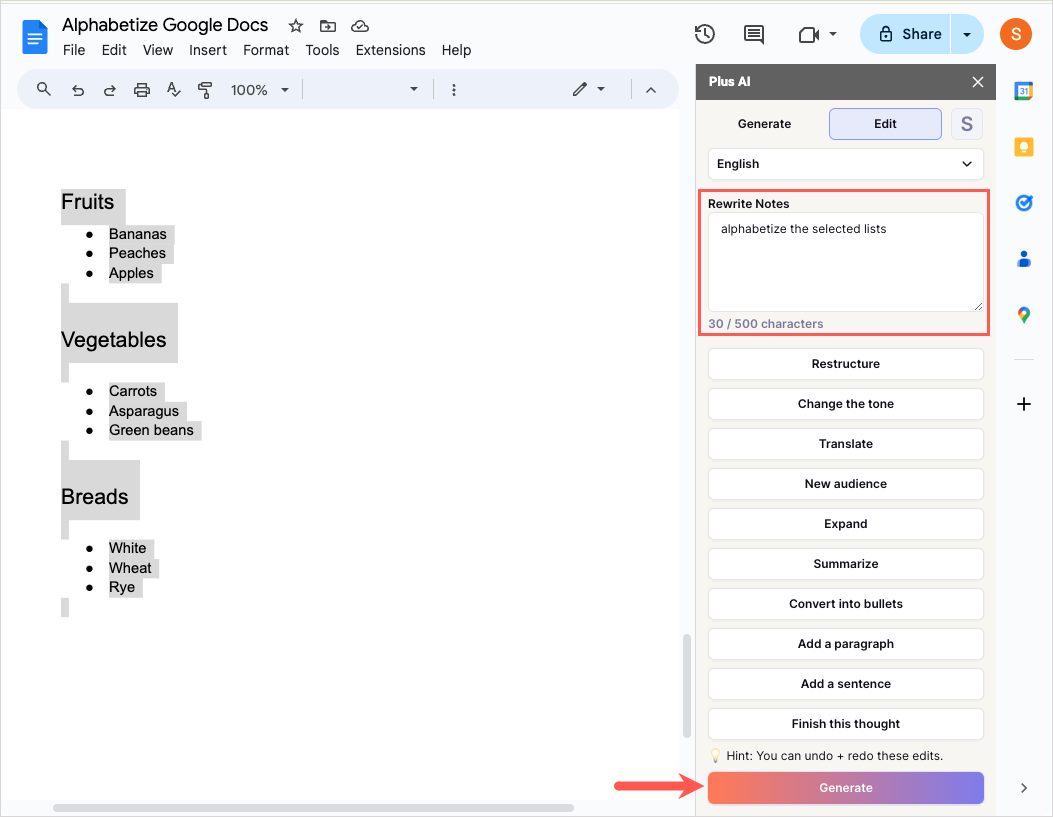This screenshot has height=817, width=1053.
Task: Click the Share button
Action: pos(906,34)
